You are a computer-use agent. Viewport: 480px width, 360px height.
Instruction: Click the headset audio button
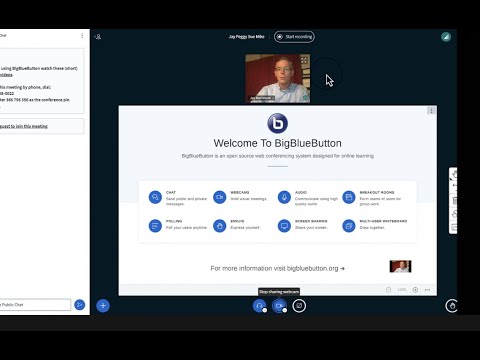tap(259, 306)
